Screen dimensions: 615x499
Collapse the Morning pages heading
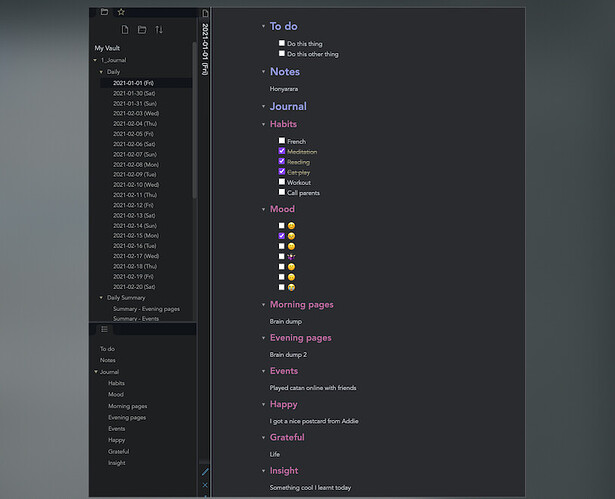[263, 305]
